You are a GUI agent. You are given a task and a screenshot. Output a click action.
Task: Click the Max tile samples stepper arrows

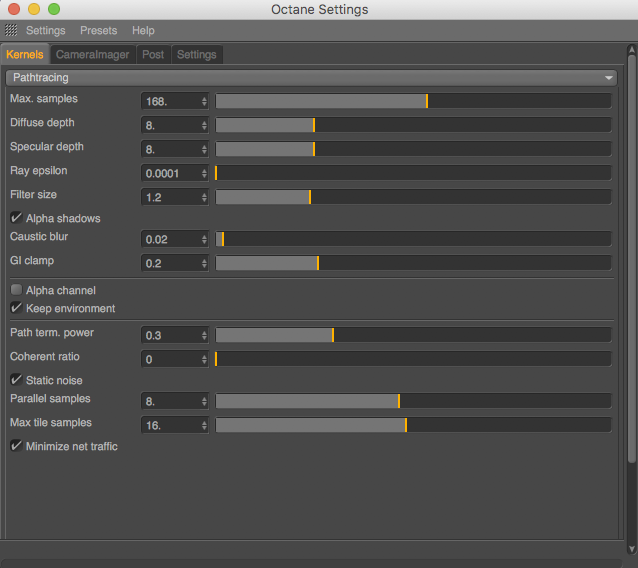click(x=204, y=426)
